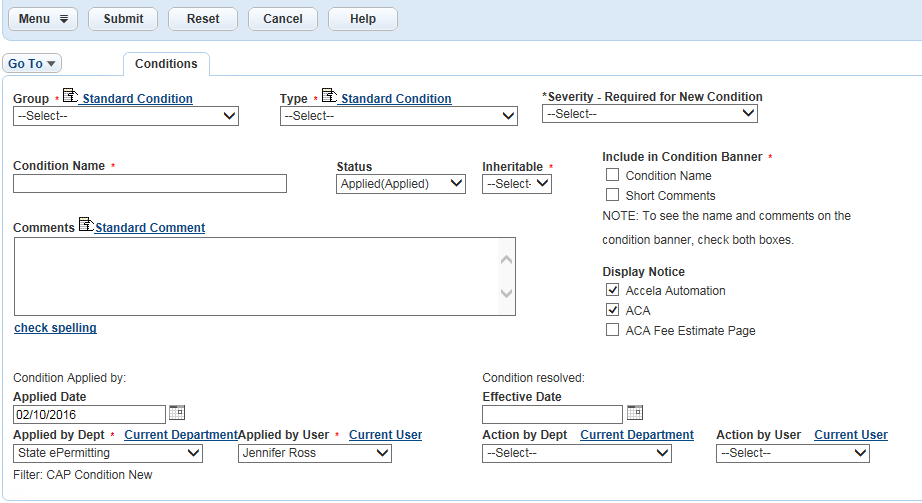
Task: Click the Standard Comment lookup icon
Action: pos(85,225)
